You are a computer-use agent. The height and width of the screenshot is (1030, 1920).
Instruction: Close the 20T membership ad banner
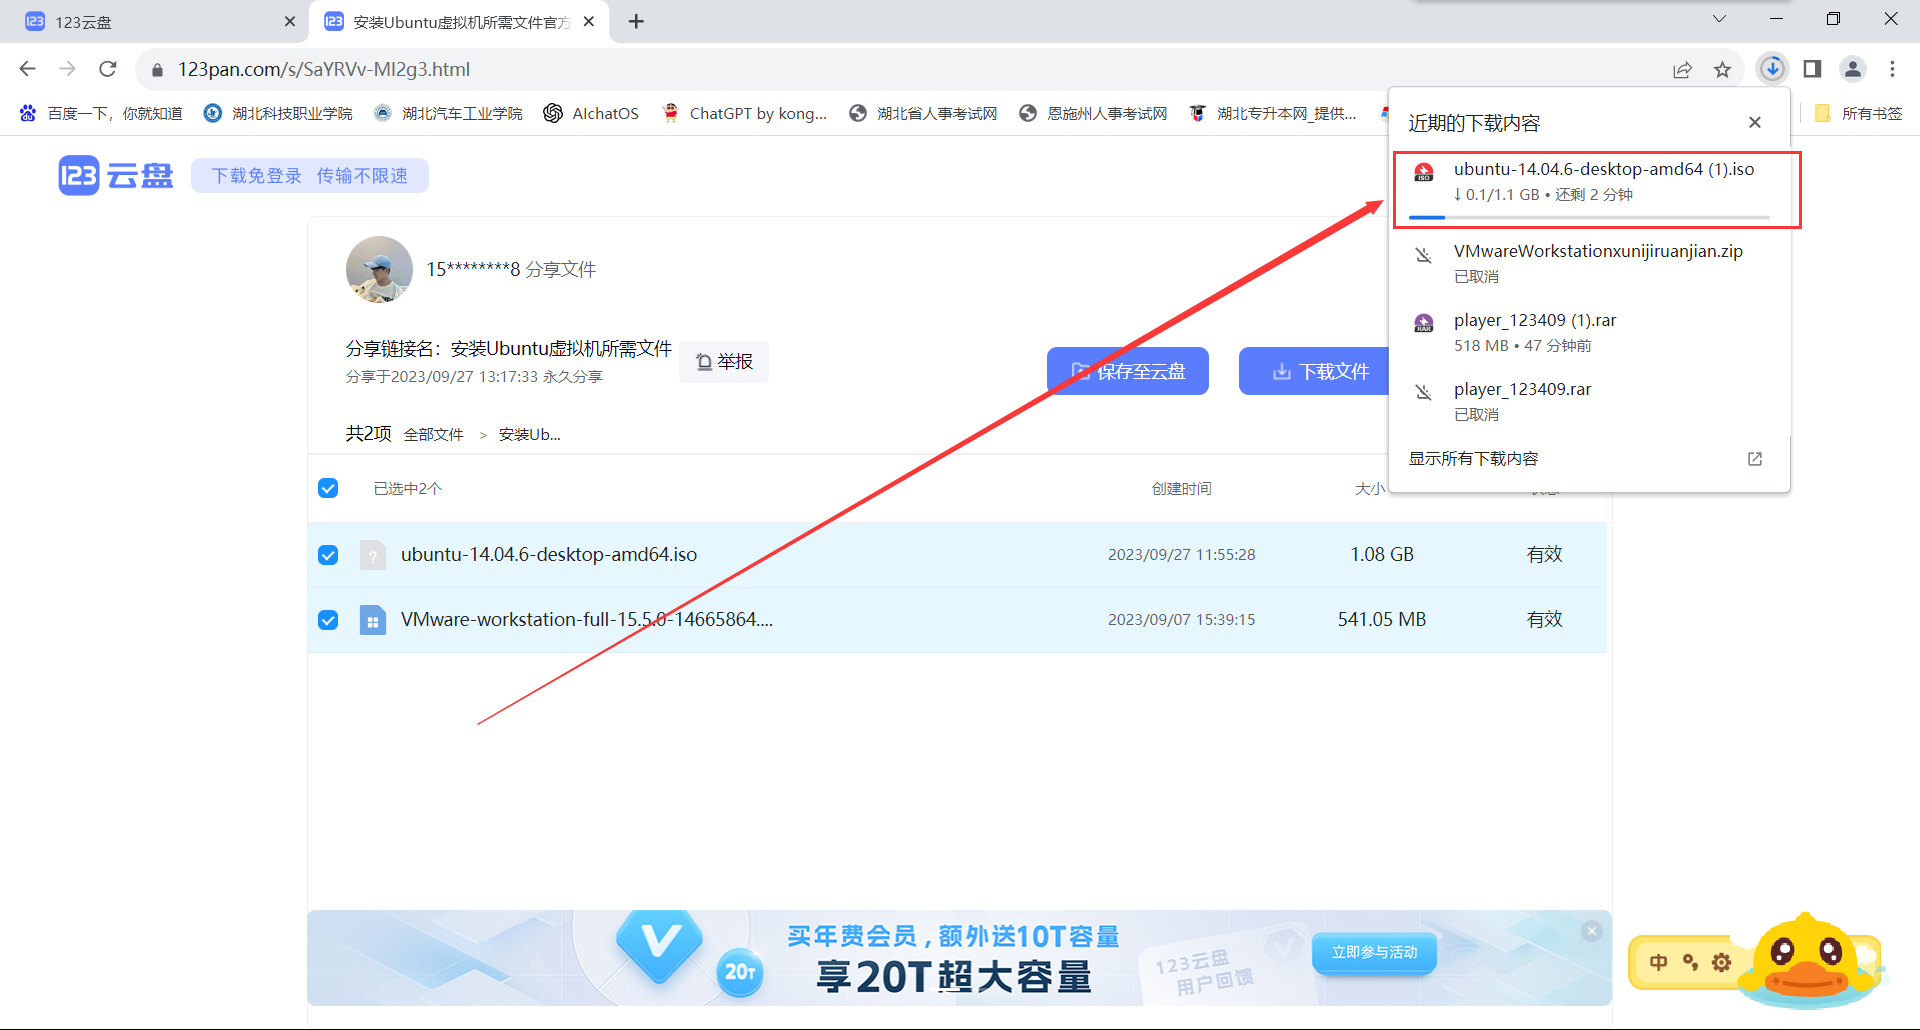tap(1592, 931)
